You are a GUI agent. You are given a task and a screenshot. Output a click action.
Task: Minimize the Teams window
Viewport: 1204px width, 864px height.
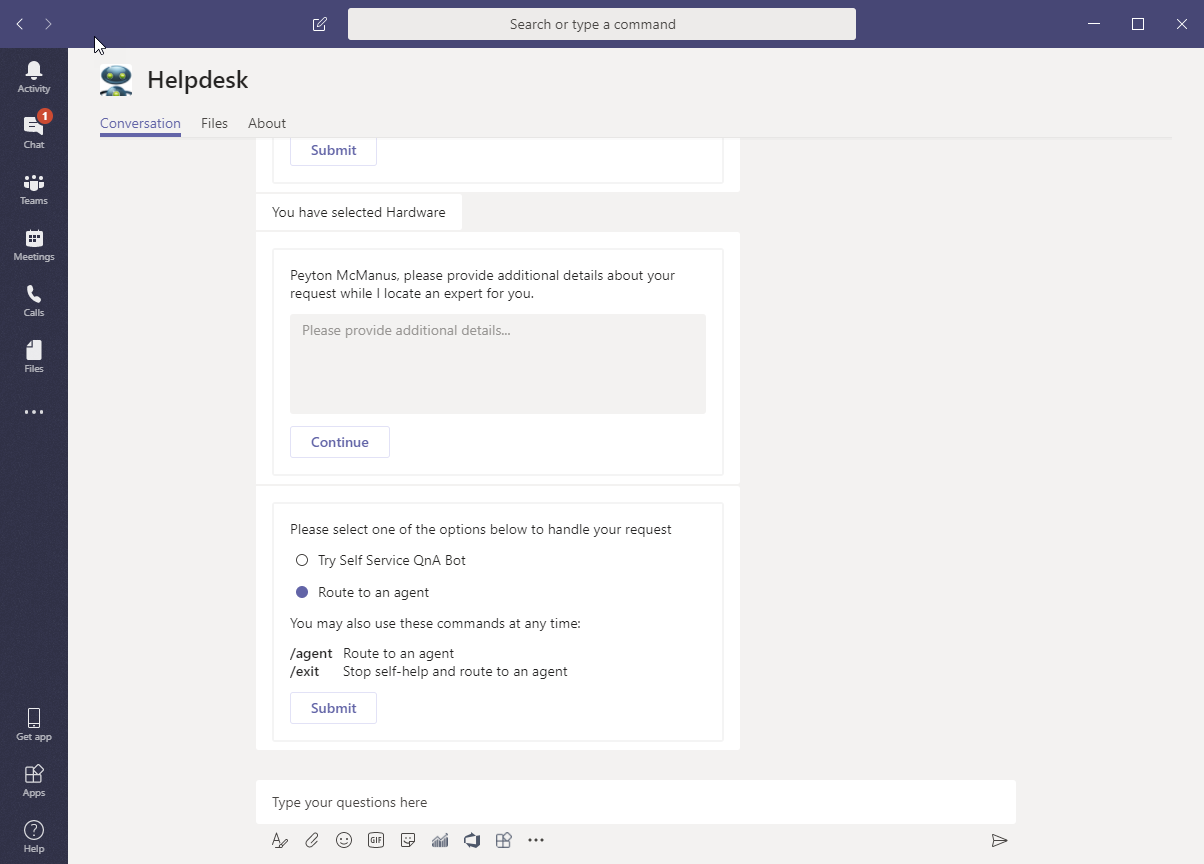(1094, 24)
